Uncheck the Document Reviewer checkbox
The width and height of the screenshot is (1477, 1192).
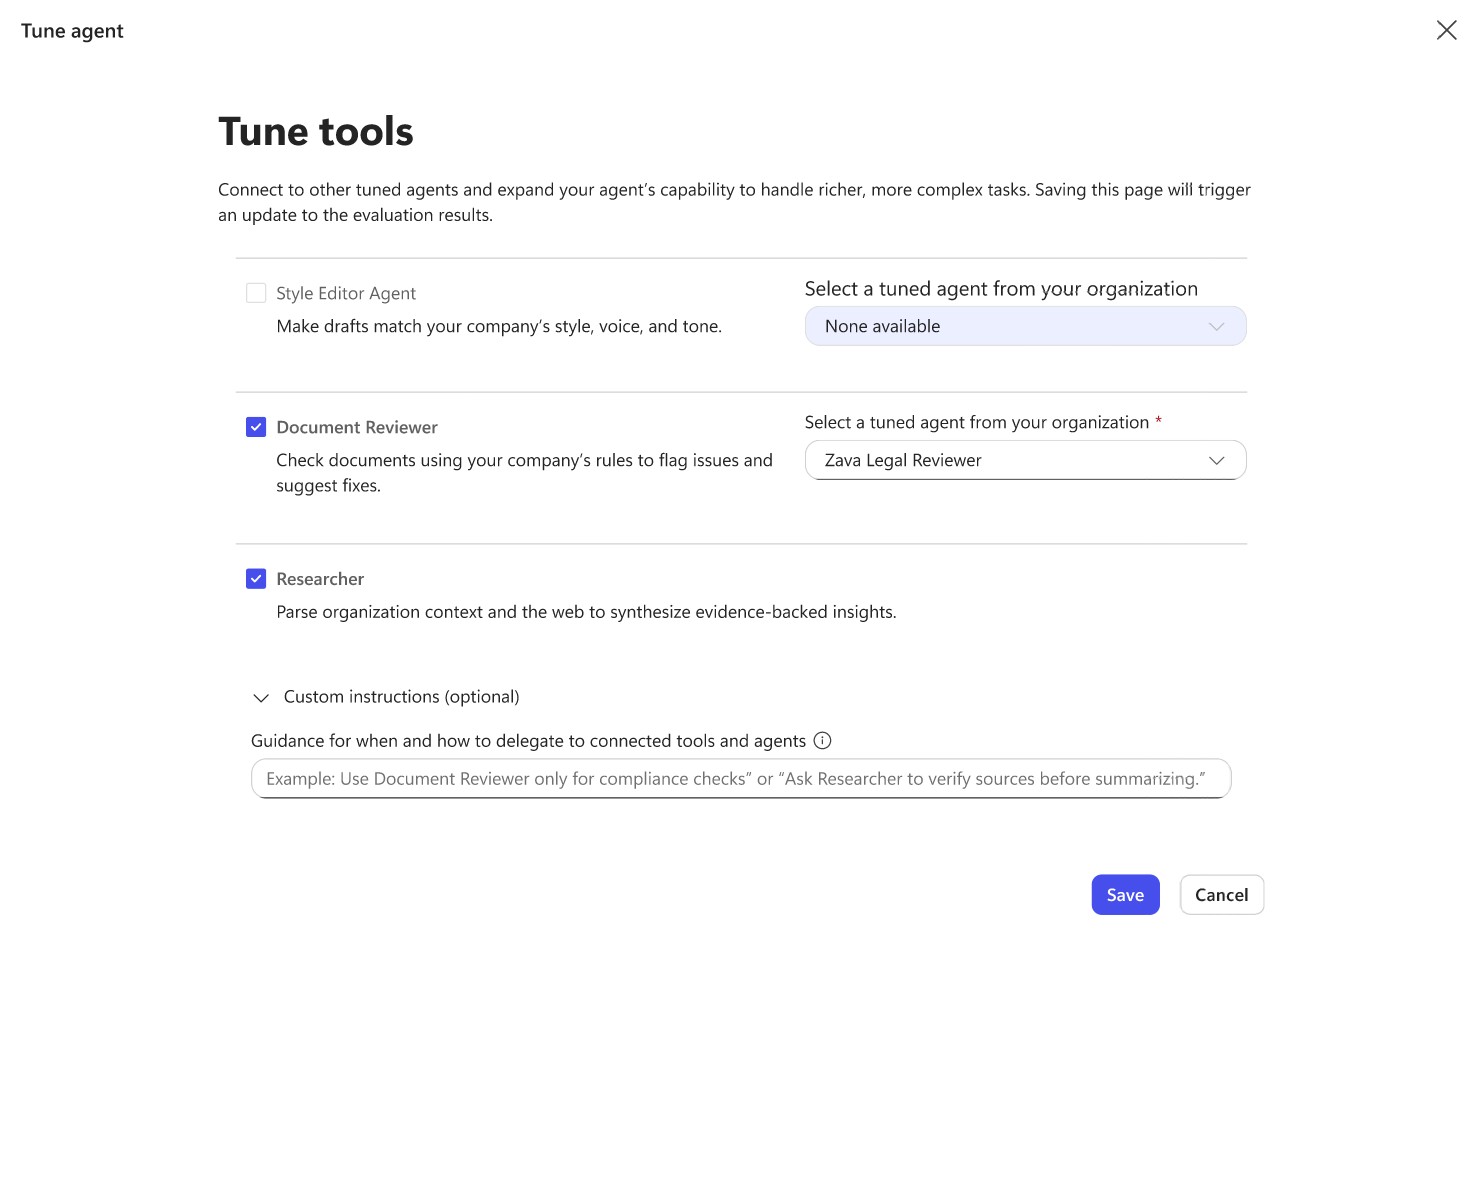tap(256, 427)
